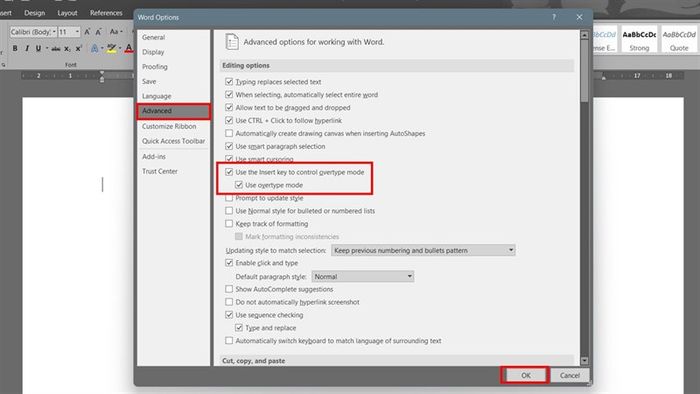Toggle Type and replace checkbox
The width and height of the screenshot is (700, 394).
tap(239, 328)
